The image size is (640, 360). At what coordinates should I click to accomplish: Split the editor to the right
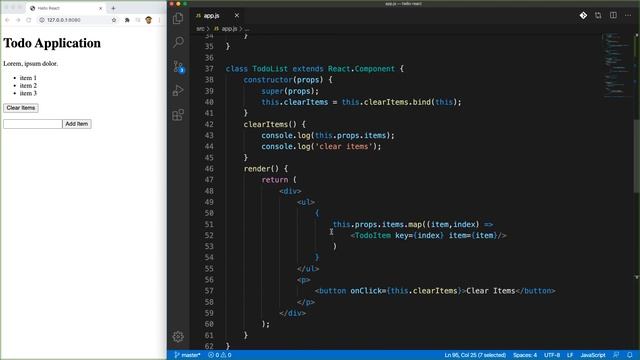pos(613,16)
